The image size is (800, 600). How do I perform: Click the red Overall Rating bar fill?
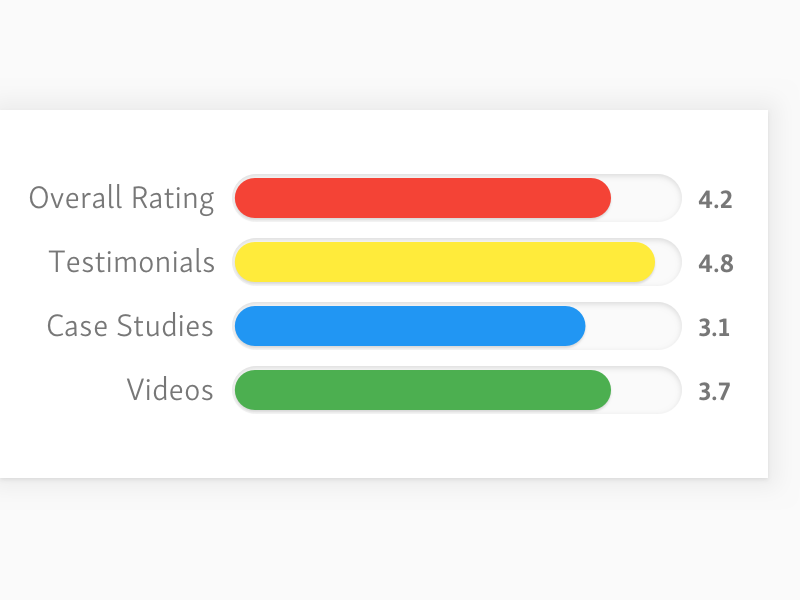pyautogui.click(x=420, y=198)
